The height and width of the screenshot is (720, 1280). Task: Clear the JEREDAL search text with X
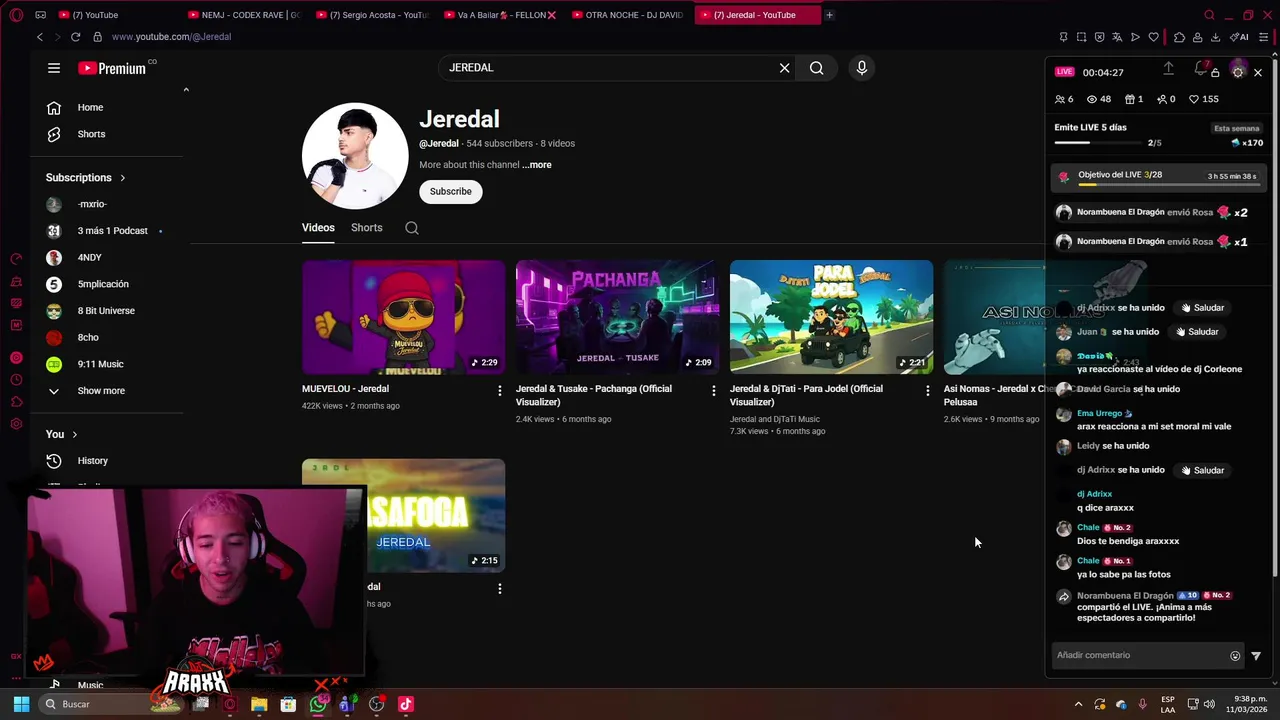click(785, 68)
